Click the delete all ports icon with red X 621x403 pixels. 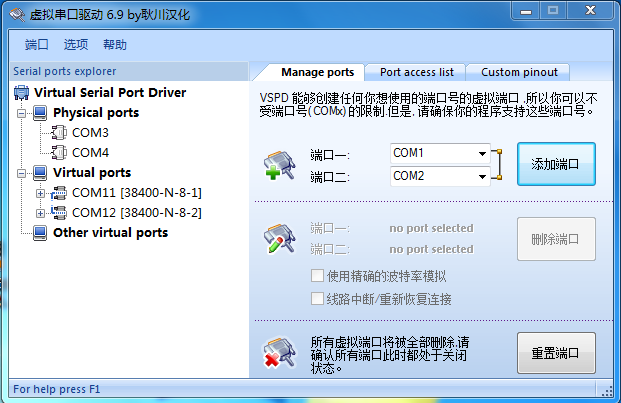[x=280, y=352]
